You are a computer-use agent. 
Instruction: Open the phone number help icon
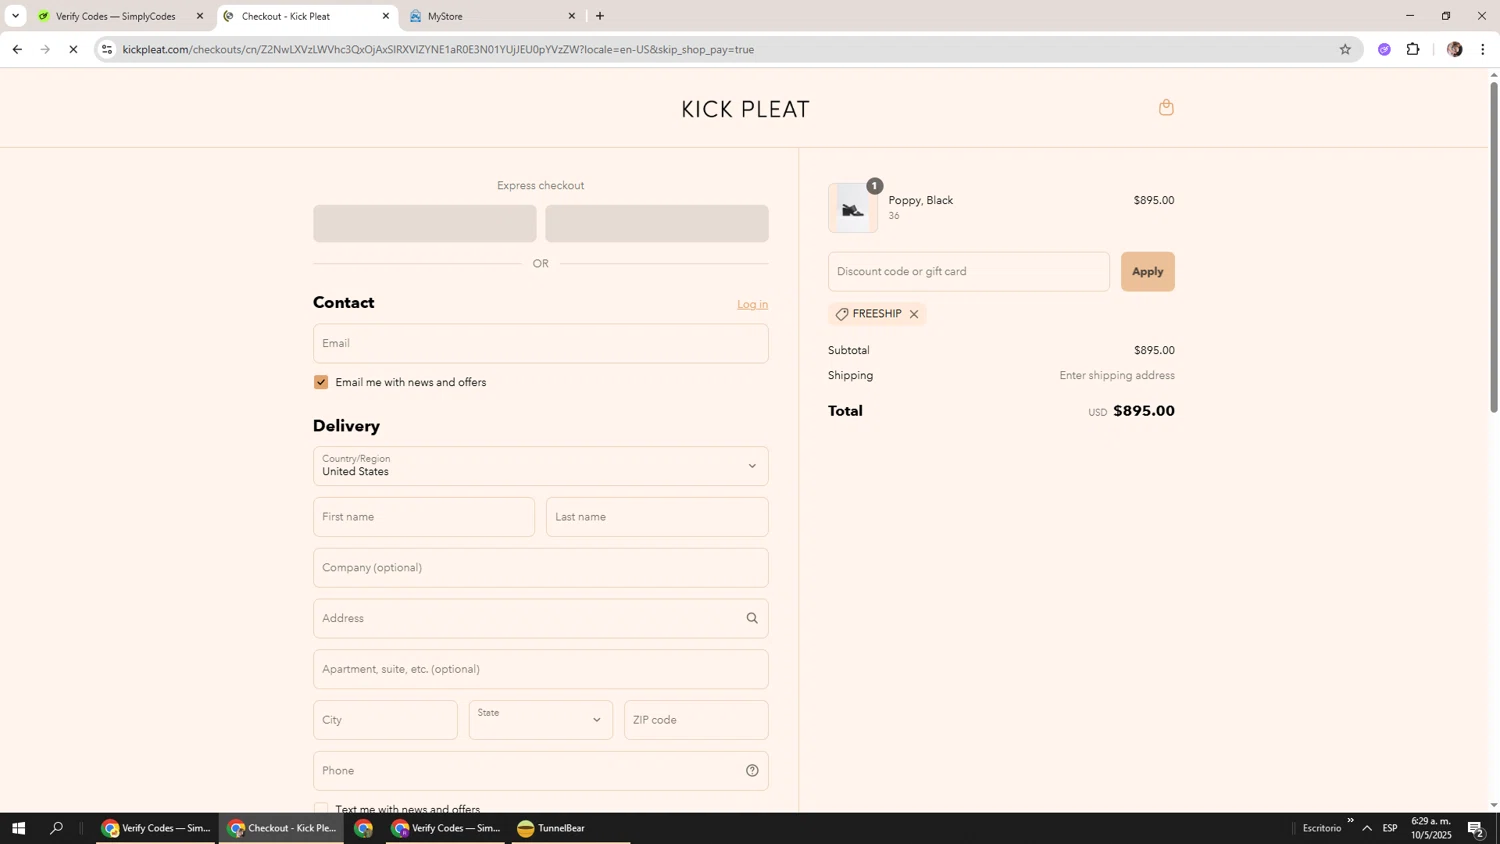pos(752,770)
